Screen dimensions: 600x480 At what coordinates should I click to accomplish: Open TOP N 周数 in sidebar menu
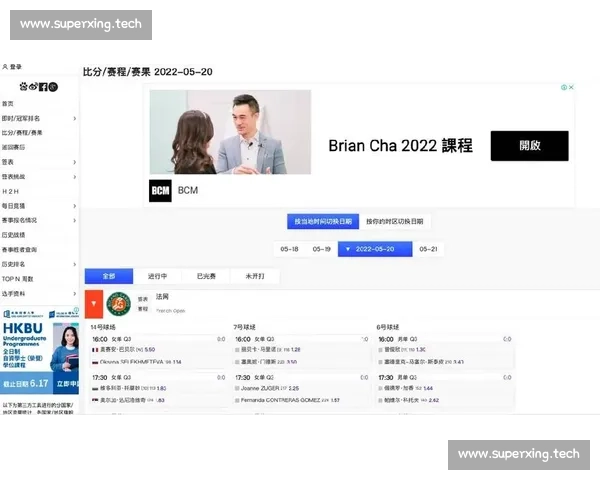pos(18,279)
